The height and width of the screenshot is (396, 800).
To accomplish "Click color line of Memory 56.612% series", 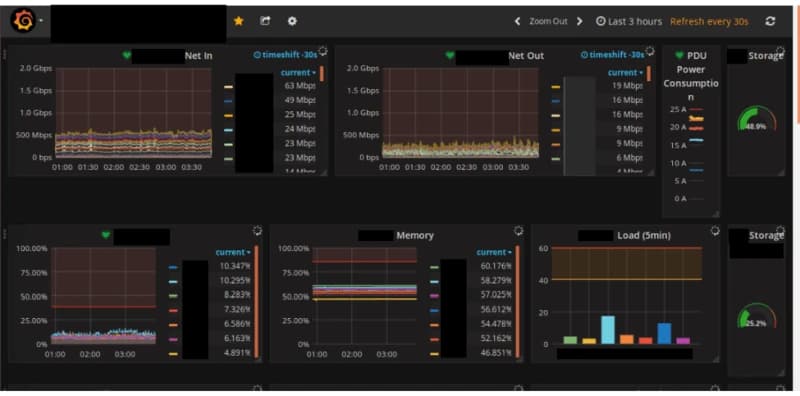I will click(x=434, y=310).
